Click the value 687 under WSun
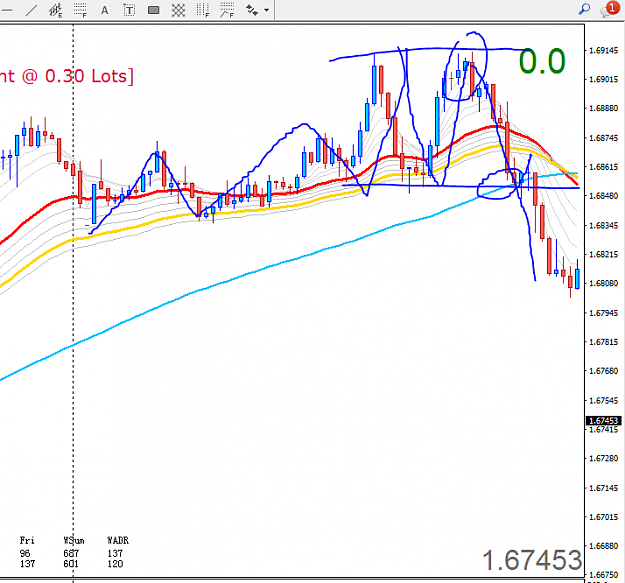Viewport: 625px width, 583px height. [x=71, y=554]
